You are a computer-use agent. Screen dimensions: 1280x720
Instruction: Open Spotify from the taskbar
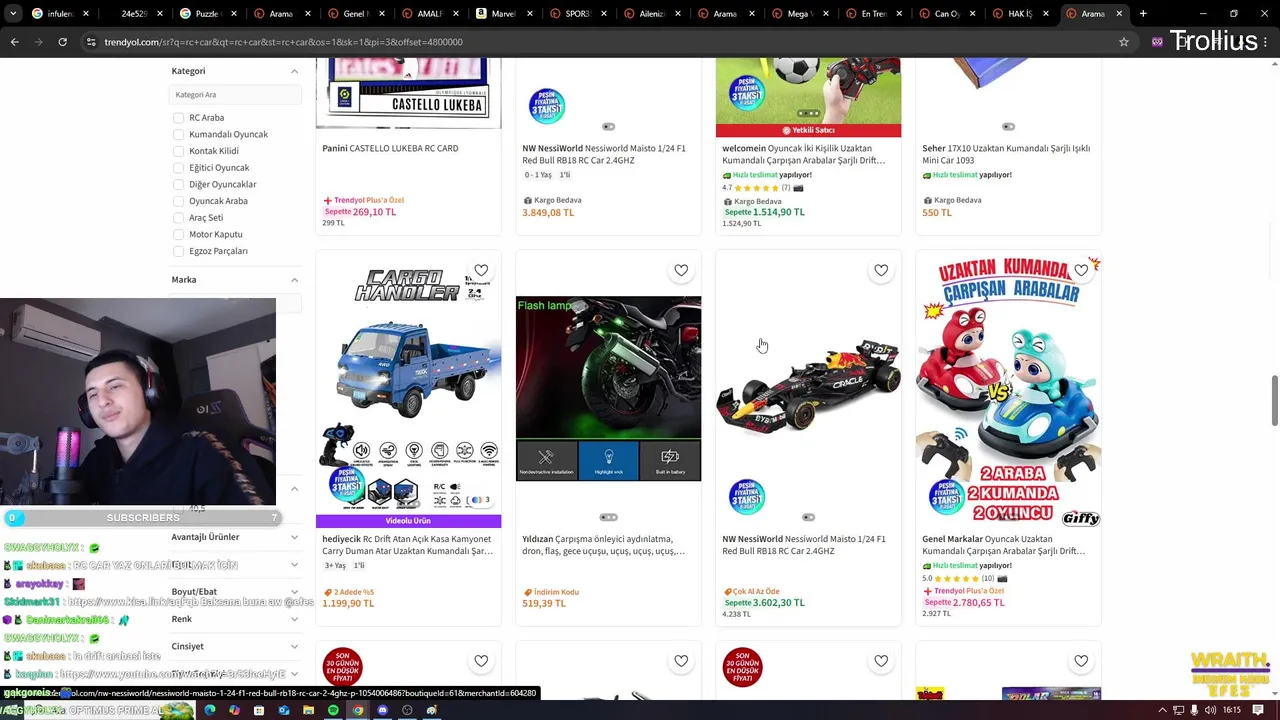click(333, 711)
